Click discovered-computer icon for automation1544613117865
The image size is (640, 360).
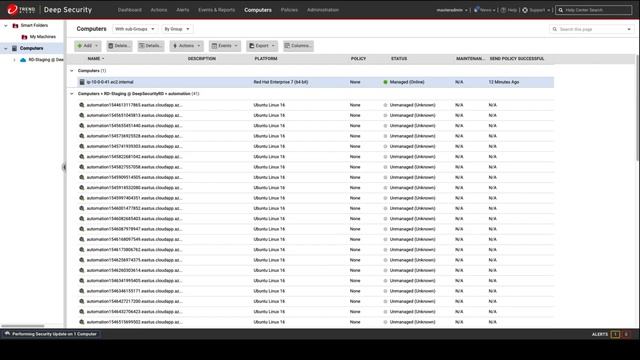(82, 105)
